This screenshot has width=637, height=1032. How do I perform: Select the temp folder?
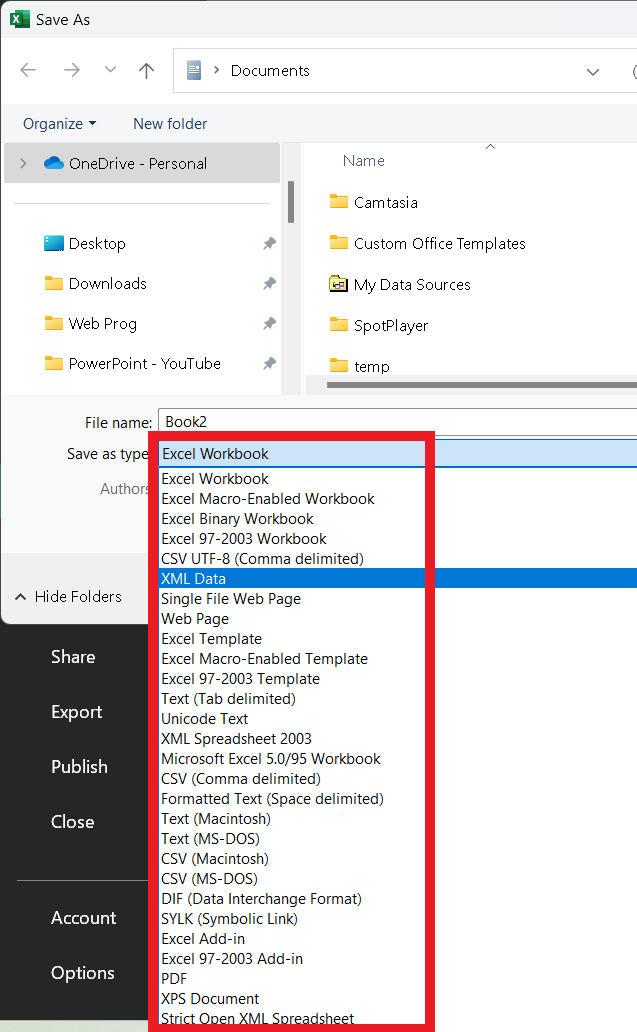tap(372, 365)
